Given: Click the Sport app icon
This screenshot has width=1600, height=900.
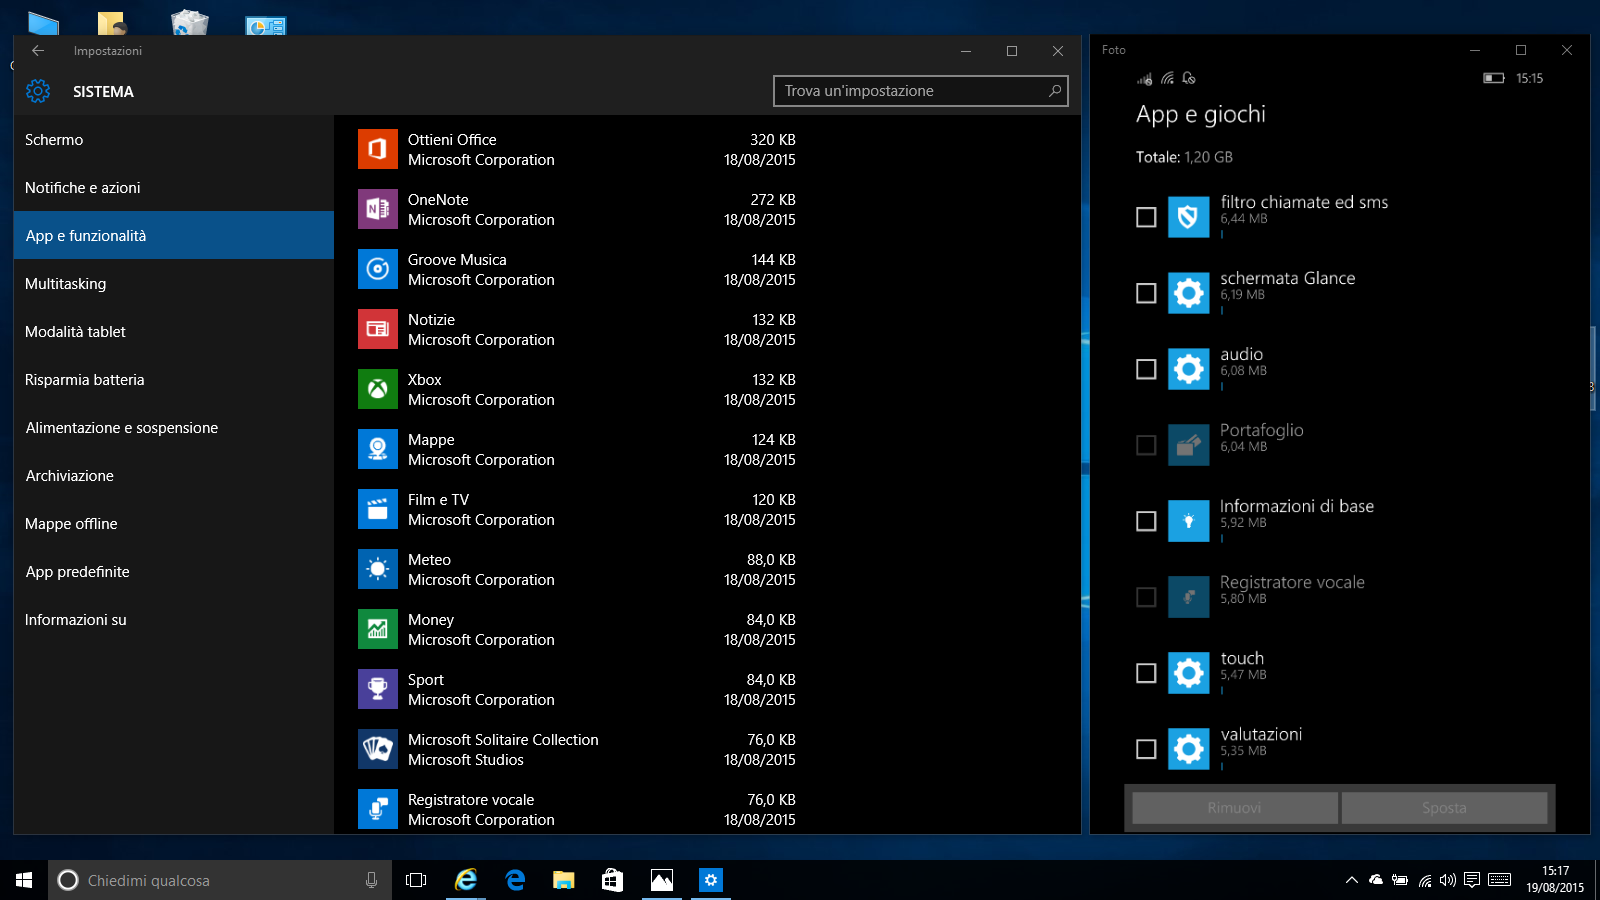Looking at the screenshot, I should pyautogui.click(x=378, y=689).
